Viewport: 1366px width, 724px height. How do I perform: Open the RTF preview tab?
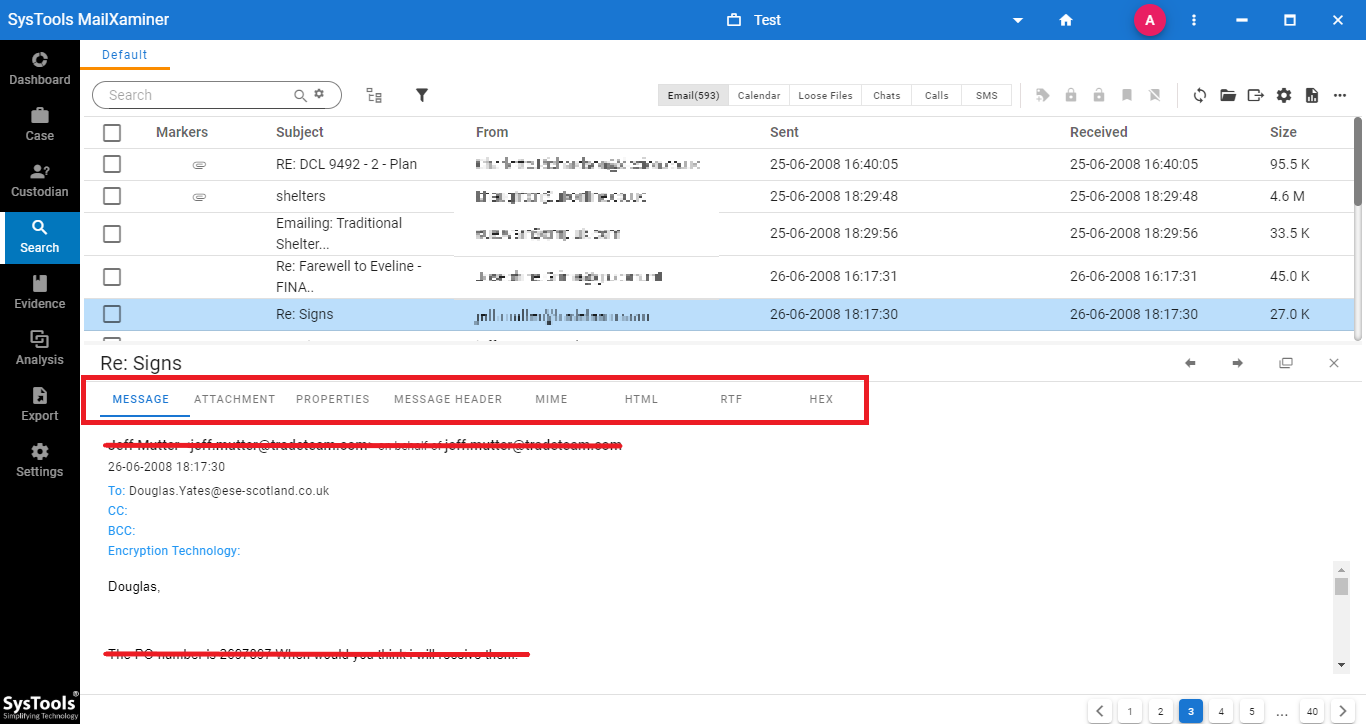(732, 399)
